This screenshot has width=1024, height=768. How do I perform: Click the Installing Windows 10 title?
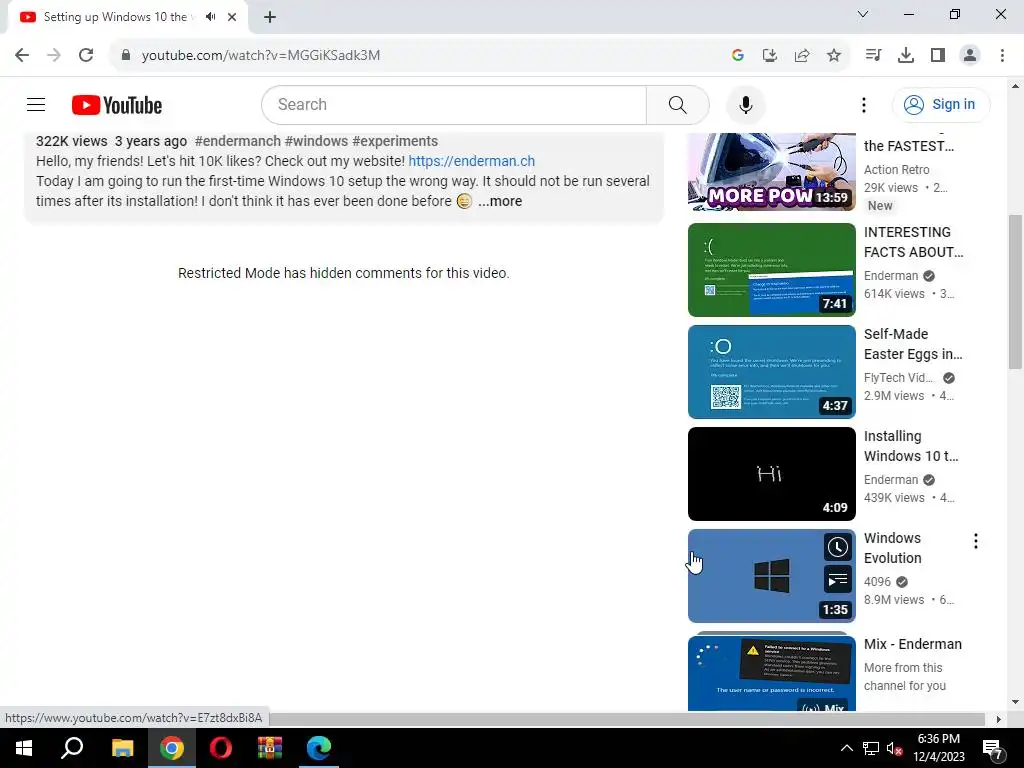point(911,445)
